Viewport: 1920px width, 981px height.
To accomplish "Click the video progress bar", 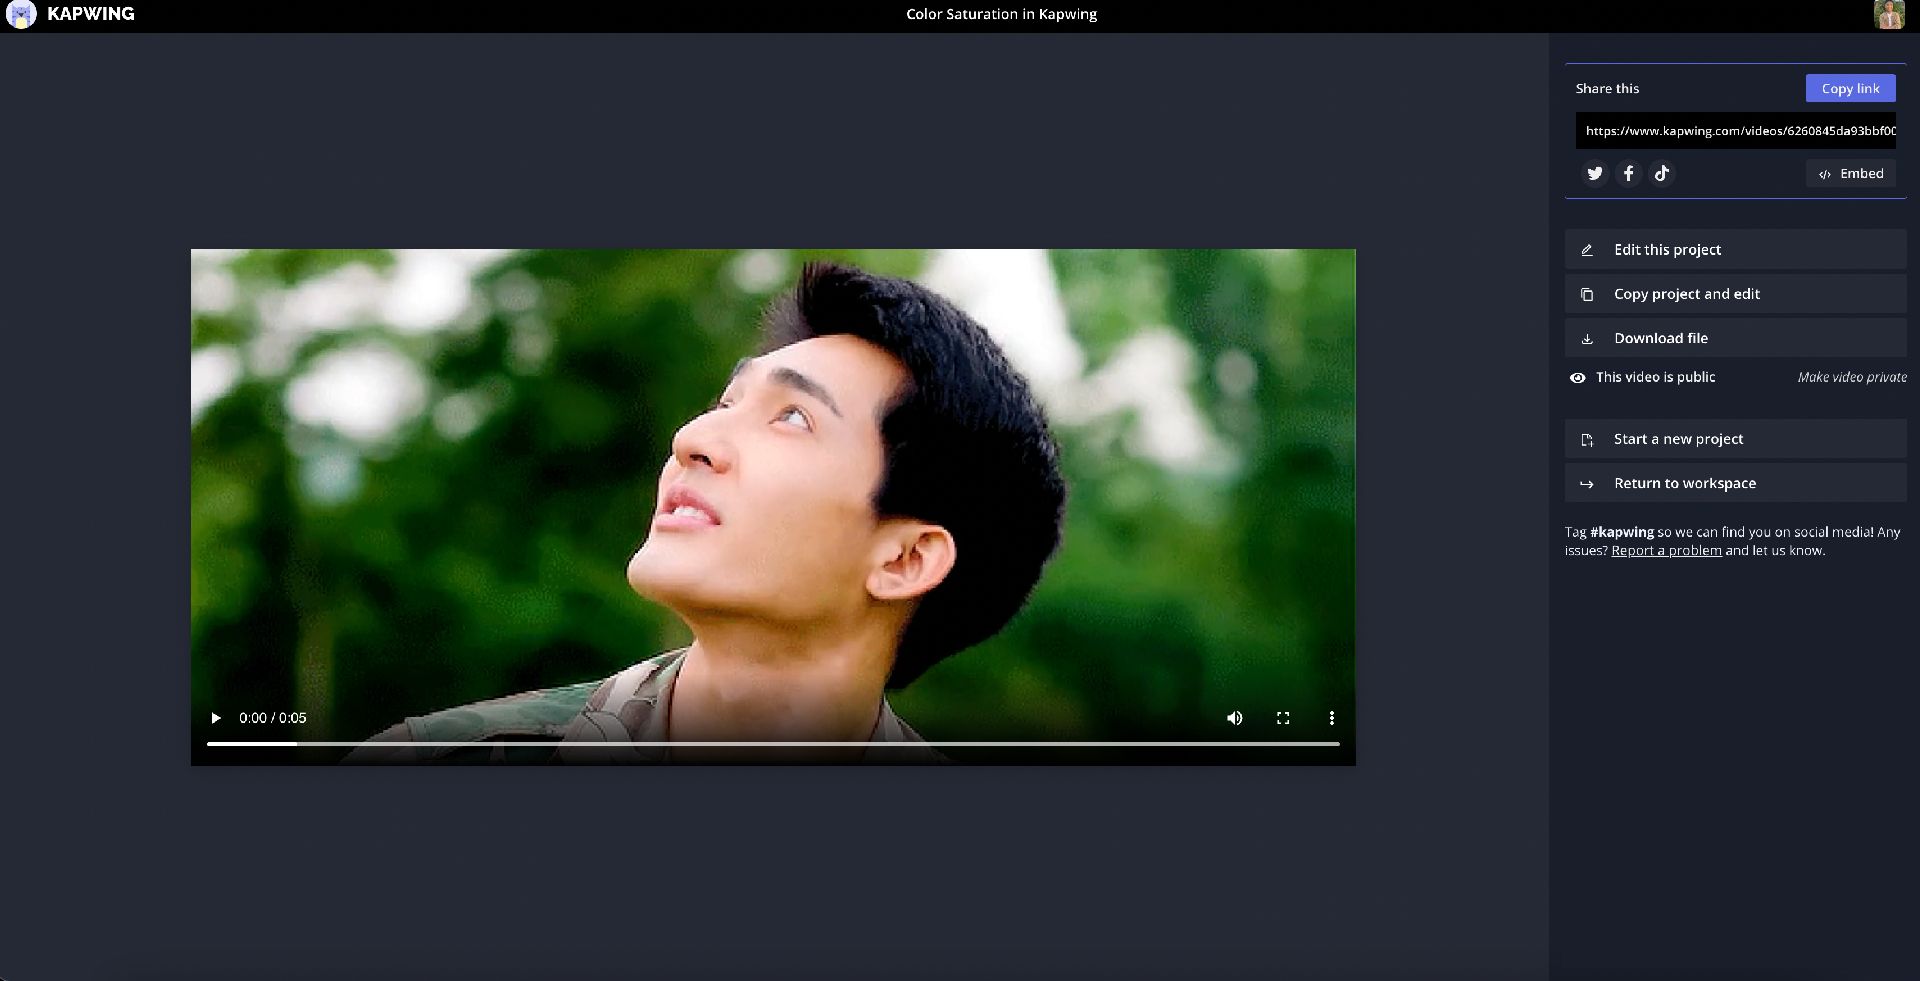I will (x=773, y=744).
